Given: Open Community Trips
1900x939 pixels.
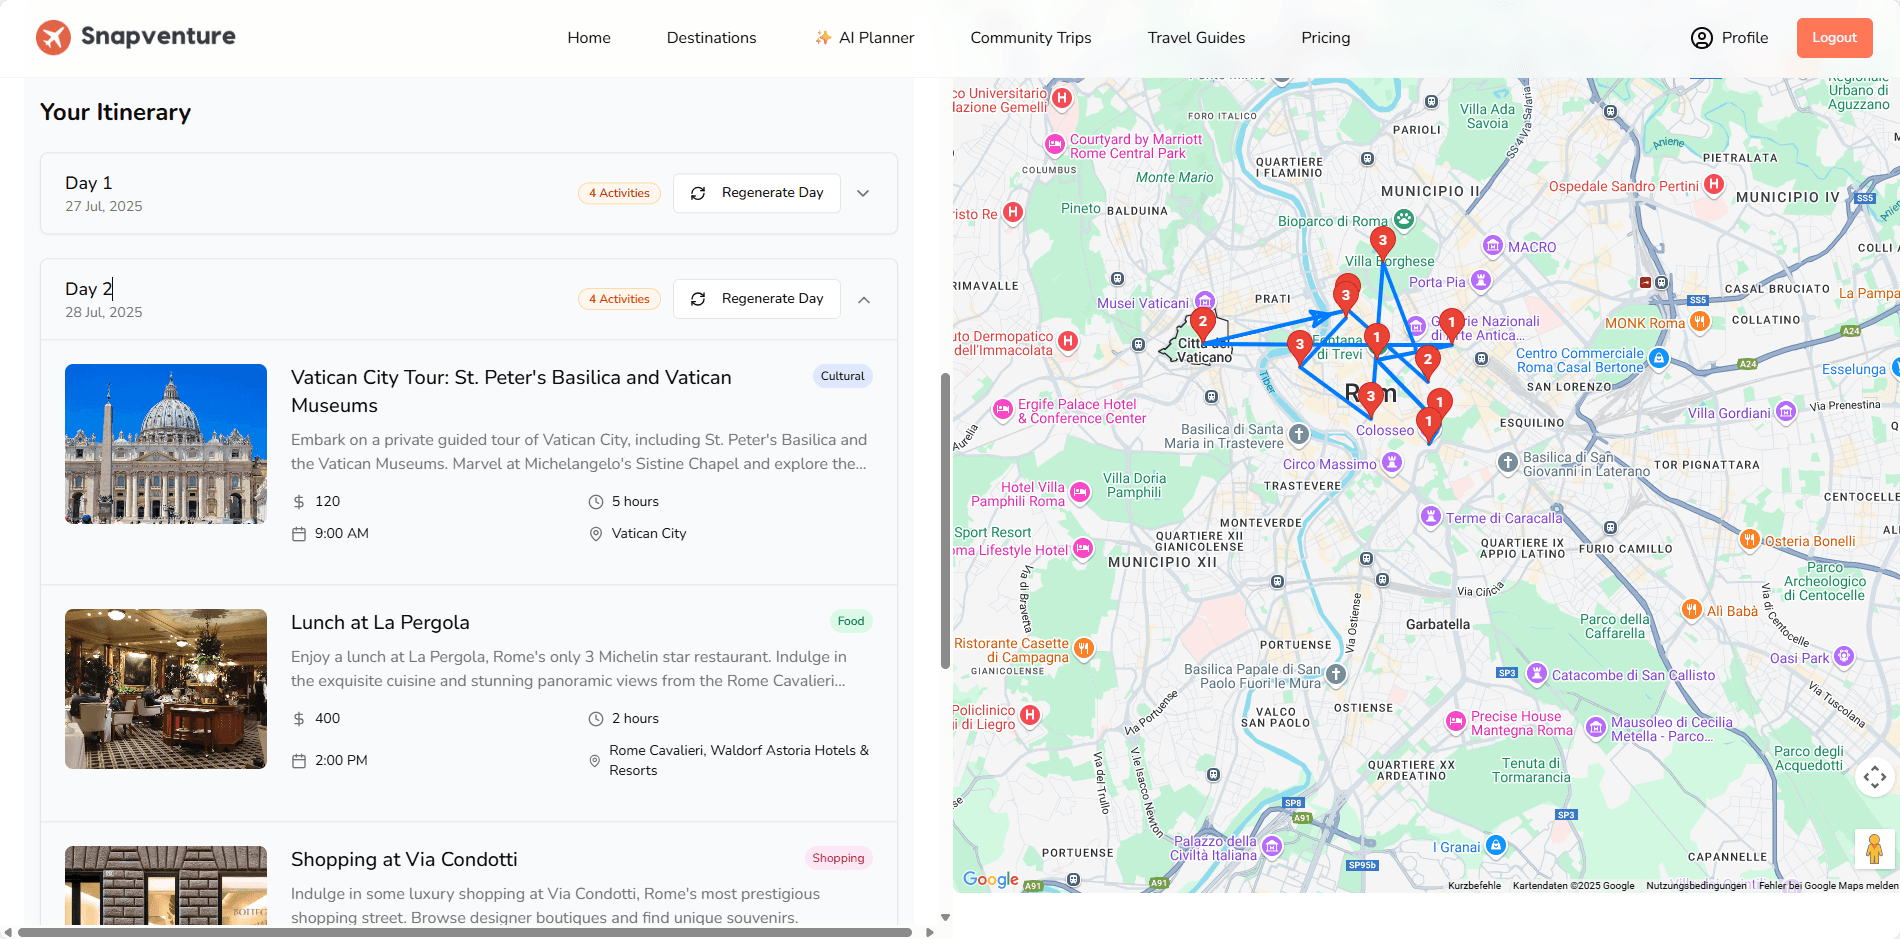Looking at the screenshot, I should pos(1031,38).
